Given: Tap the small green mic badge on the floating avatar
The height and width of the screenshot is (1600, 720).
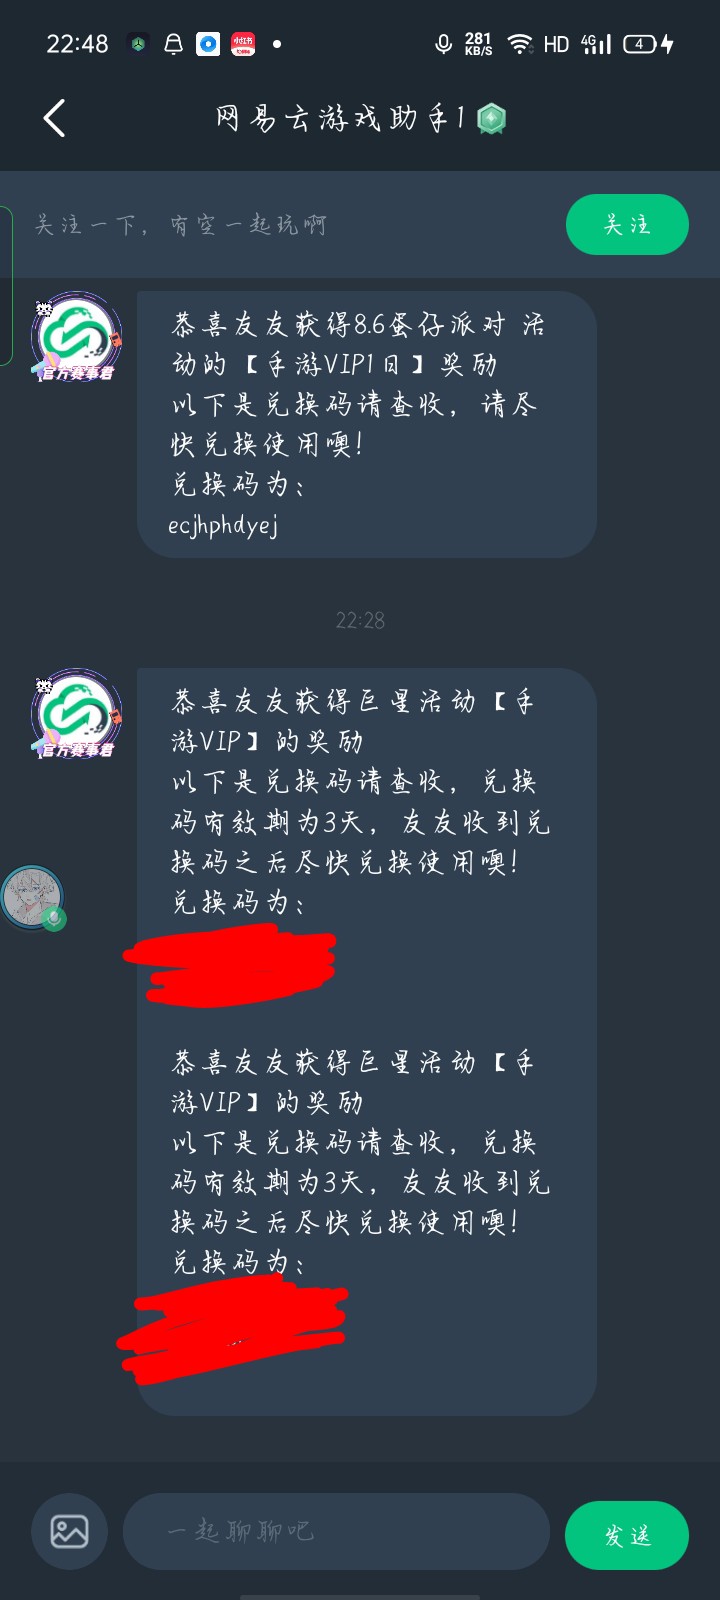Looking at the screenshot, I should click(x=54, y=919).
